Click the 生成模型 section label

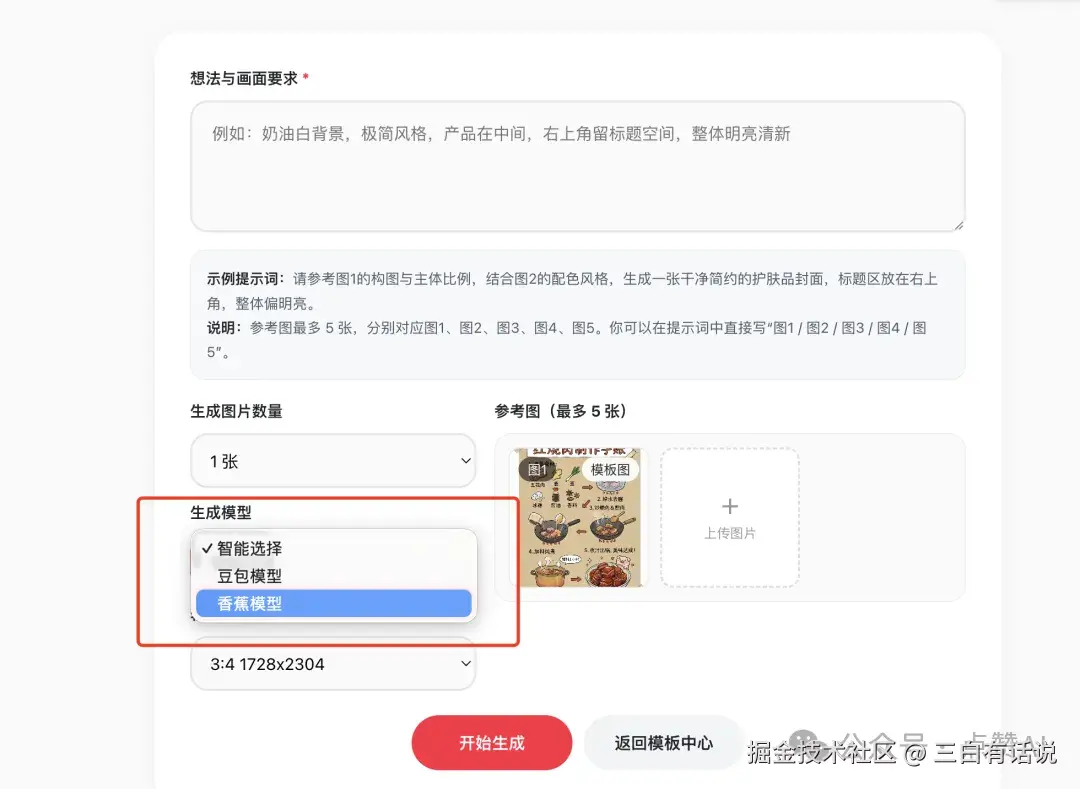(x=220, y=513)
